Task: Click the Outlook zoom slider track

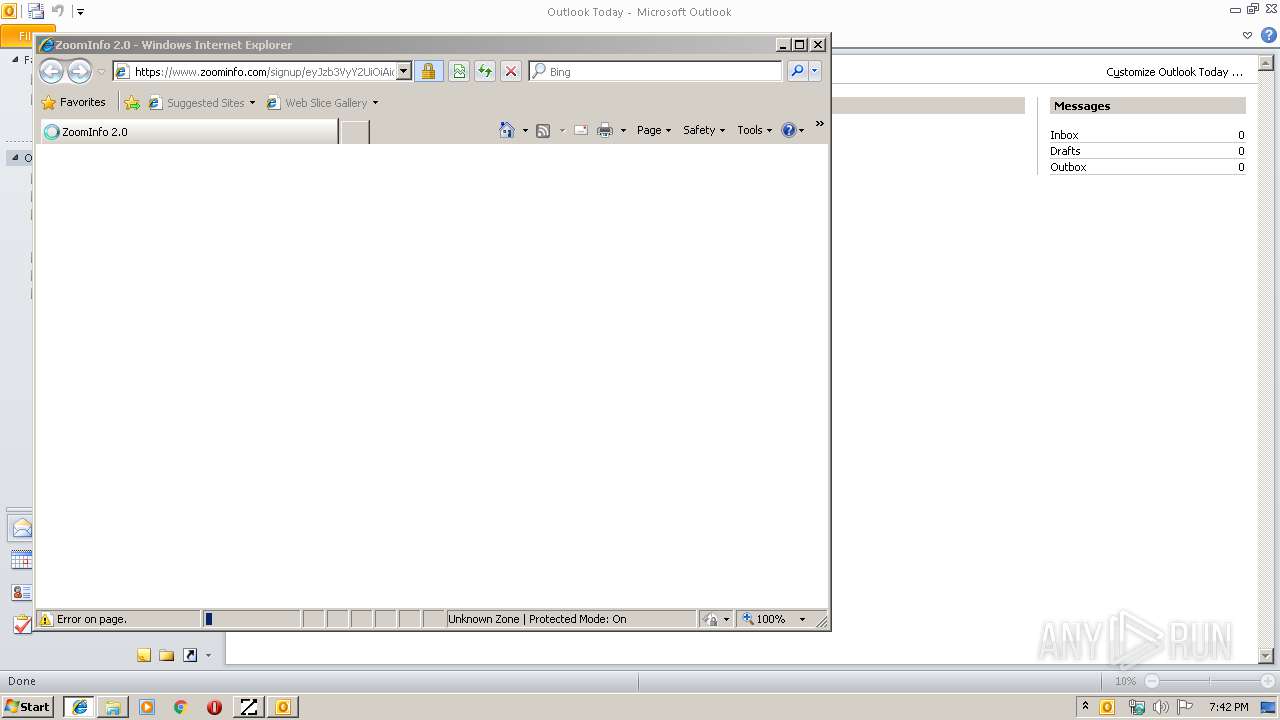Action: point(1210,681)
